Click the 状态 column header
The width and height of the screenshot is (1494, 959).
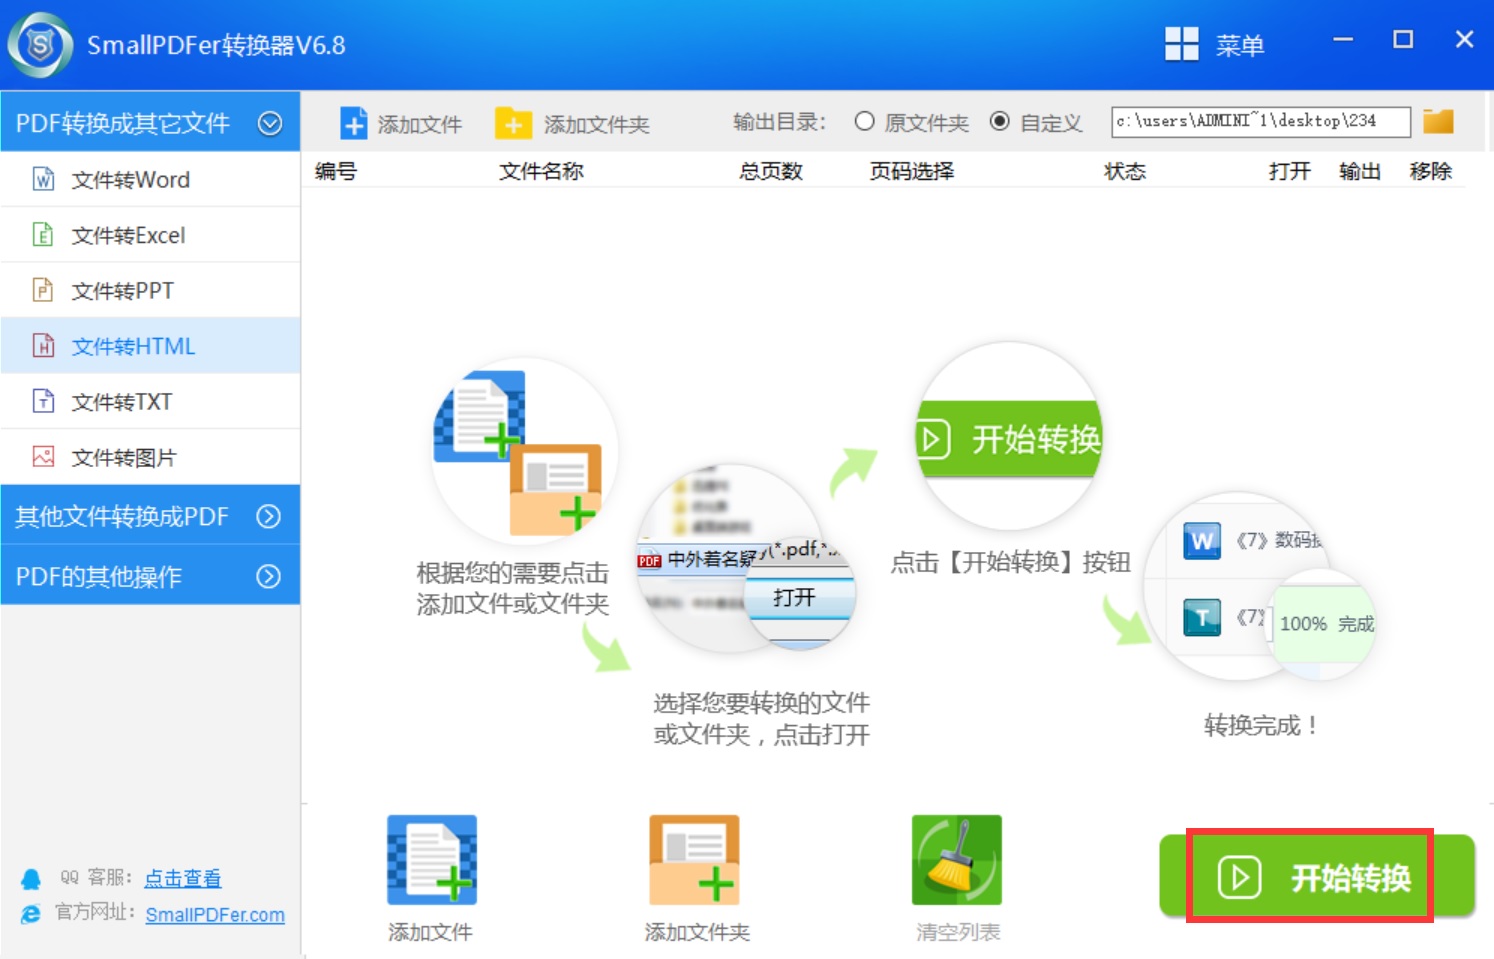click(x=1125, y=171)
